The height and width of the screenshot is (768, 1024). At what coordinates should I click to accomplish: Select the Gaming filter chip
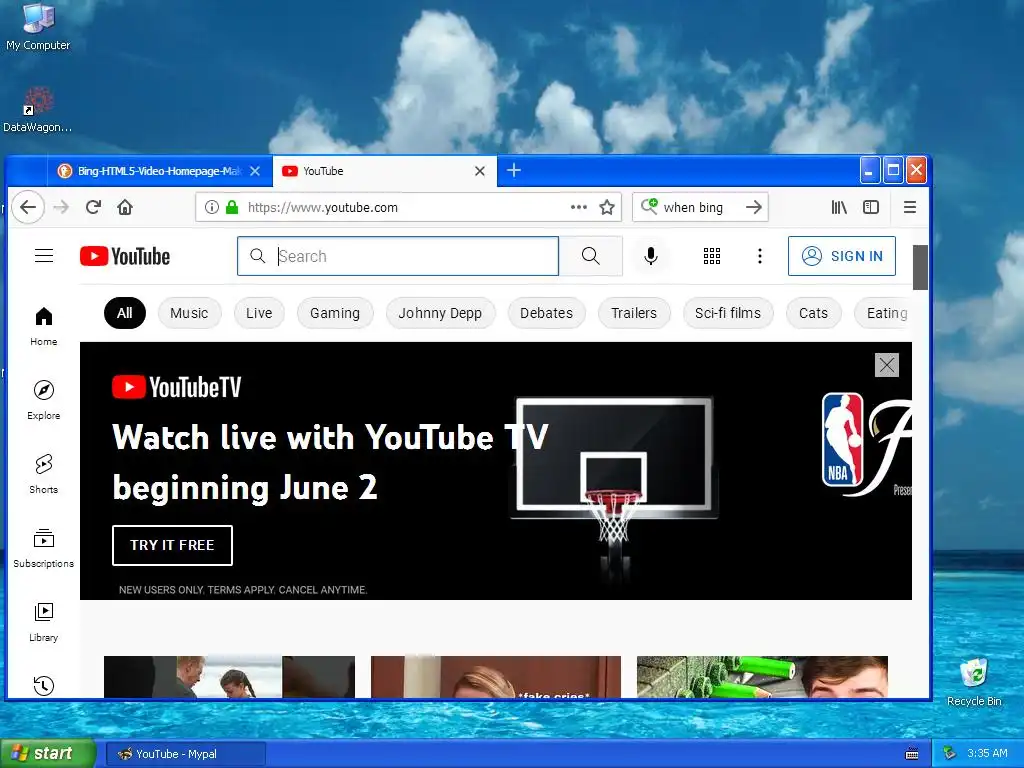pyautogui.click(x=335, y=313)
